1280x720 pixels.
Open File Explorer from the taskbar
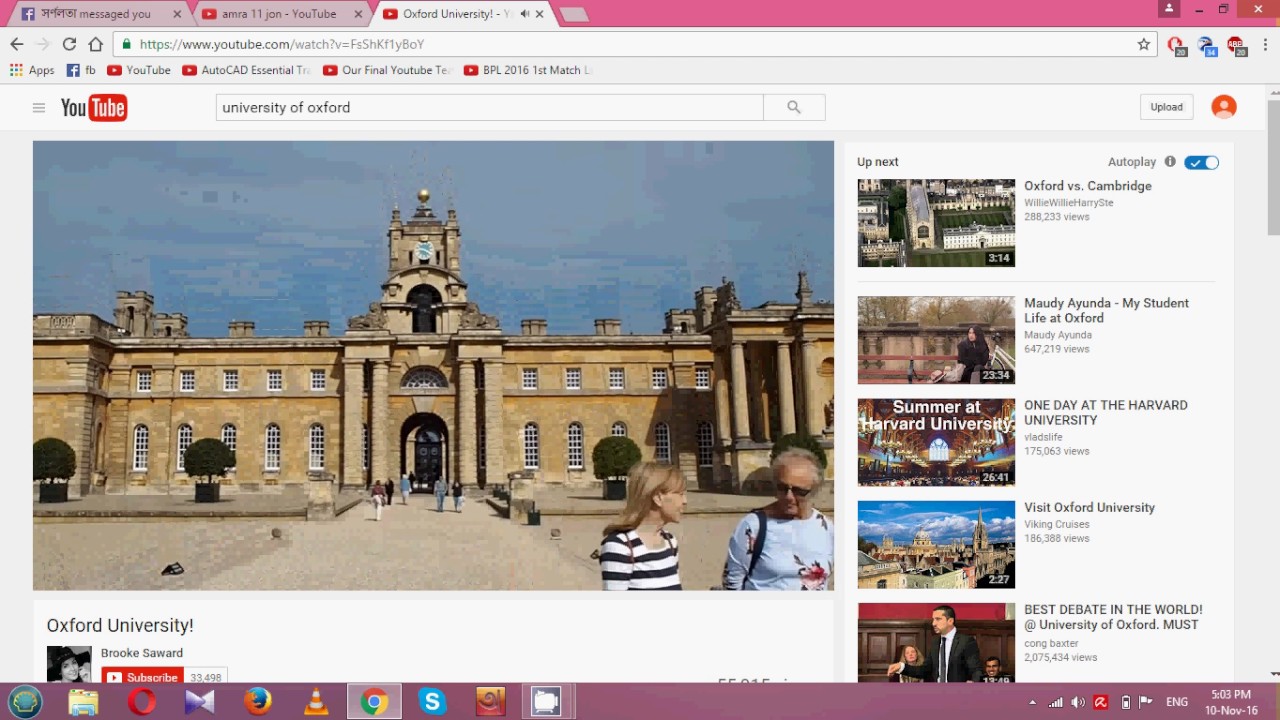tap(84, 702)
